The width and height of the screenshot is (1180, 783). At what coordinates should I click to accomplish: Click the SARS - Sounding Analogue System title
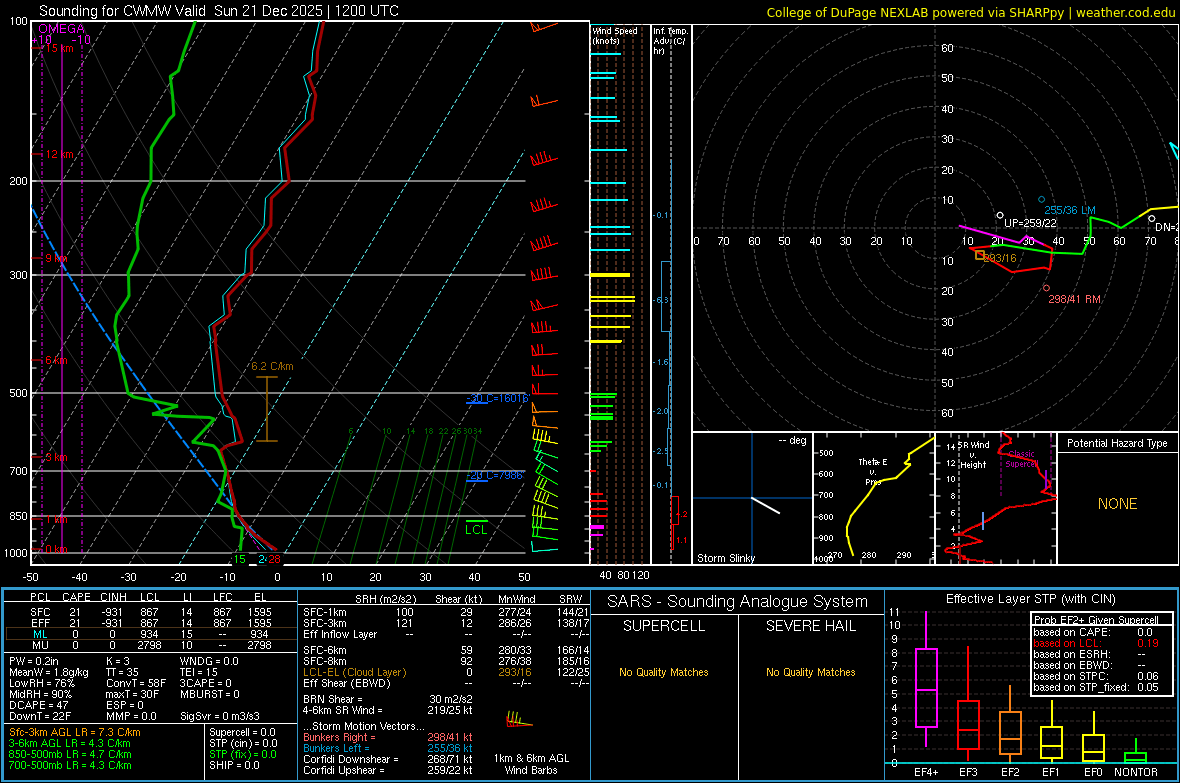coord(738,602)
